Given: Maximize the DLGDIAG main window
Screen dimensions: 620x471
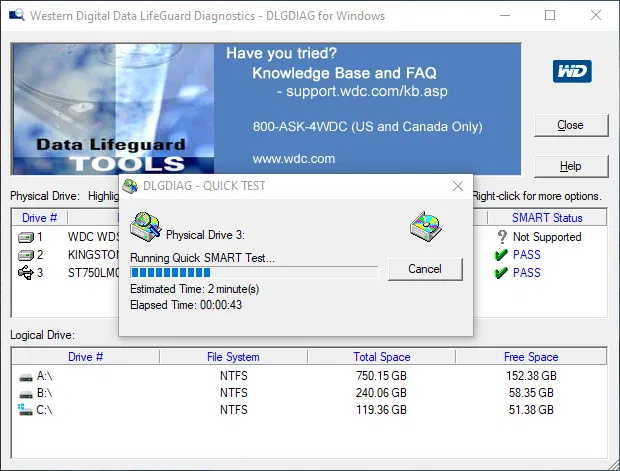Looking at the screenshot, I should 550,15.
